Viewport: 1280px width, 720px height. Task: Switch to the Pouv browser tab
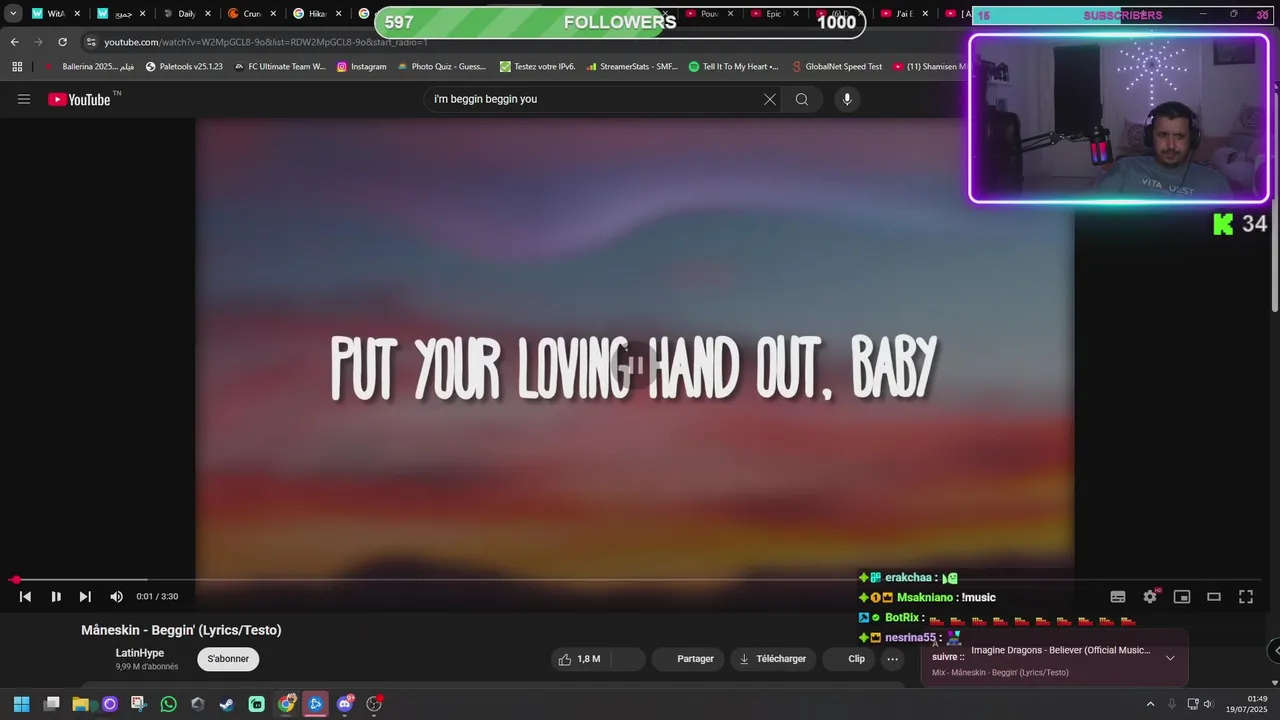[708, 14]
